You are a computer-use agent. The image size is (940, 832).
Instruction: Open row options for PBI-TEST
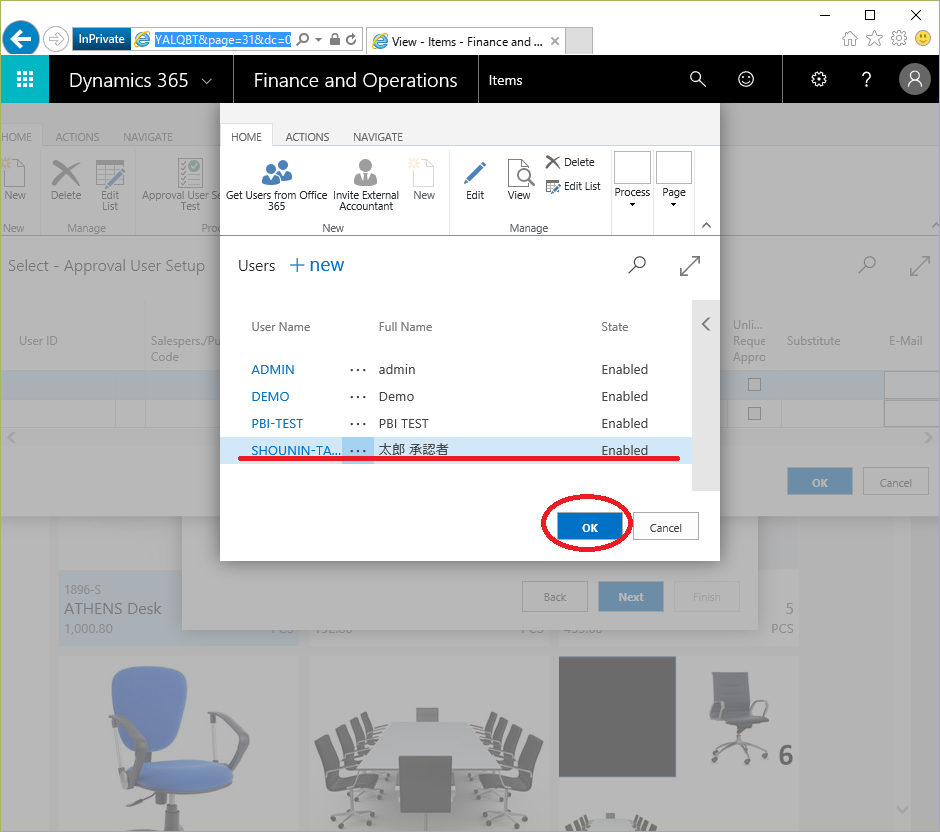(x=358, y=424)
